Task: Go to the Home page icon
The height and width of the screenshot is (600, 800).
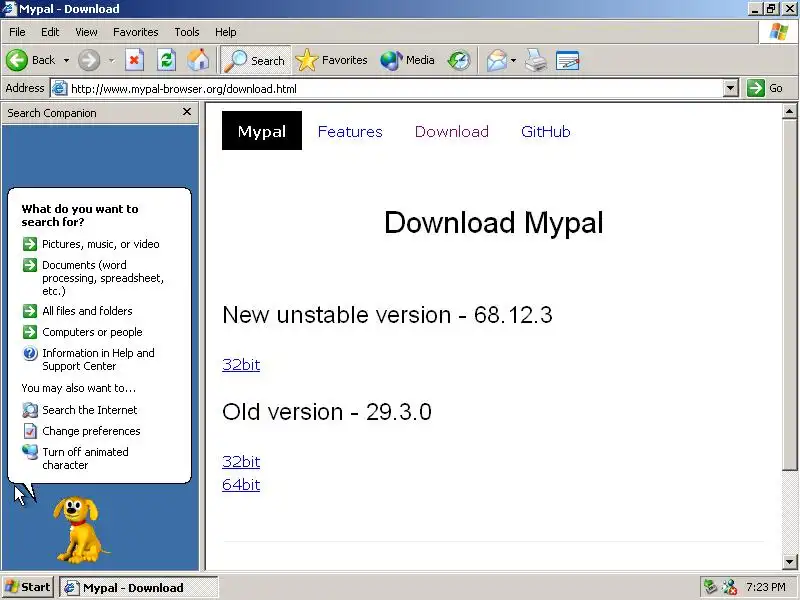Action: click(198, 60)
